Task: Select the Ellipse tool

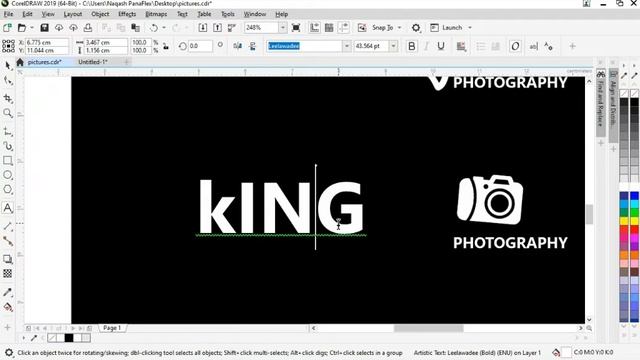Action: tap(8, 175)
